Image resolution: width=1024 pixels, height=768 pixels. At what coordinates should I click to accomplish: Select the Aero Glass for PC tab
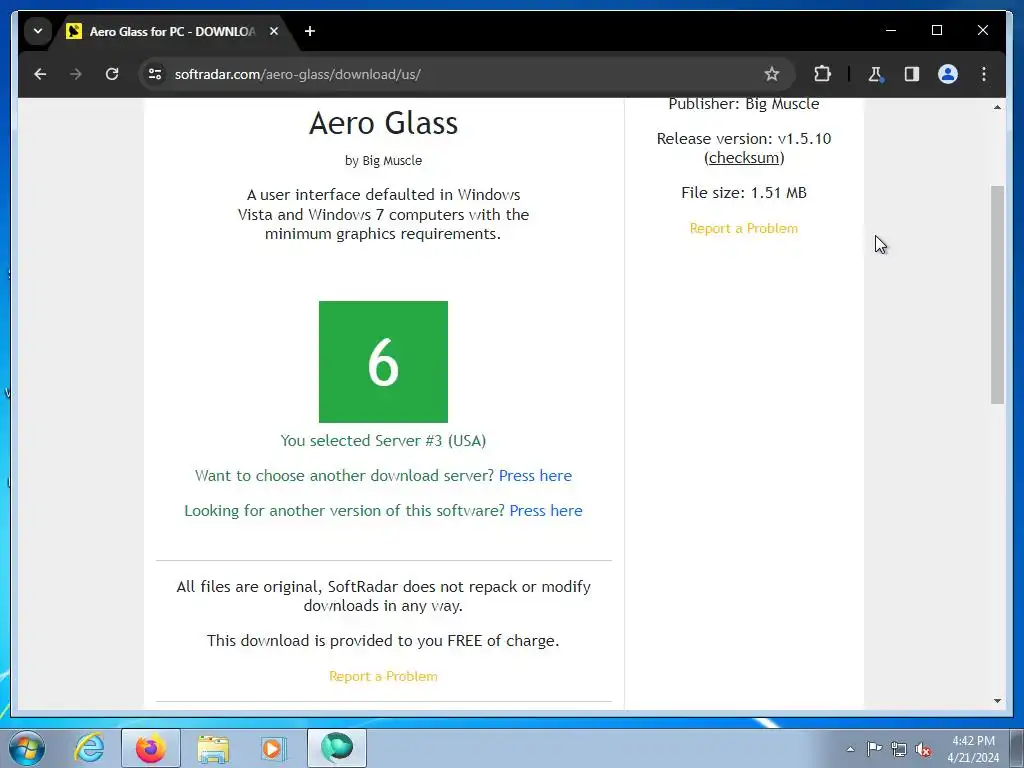point(172,31)
